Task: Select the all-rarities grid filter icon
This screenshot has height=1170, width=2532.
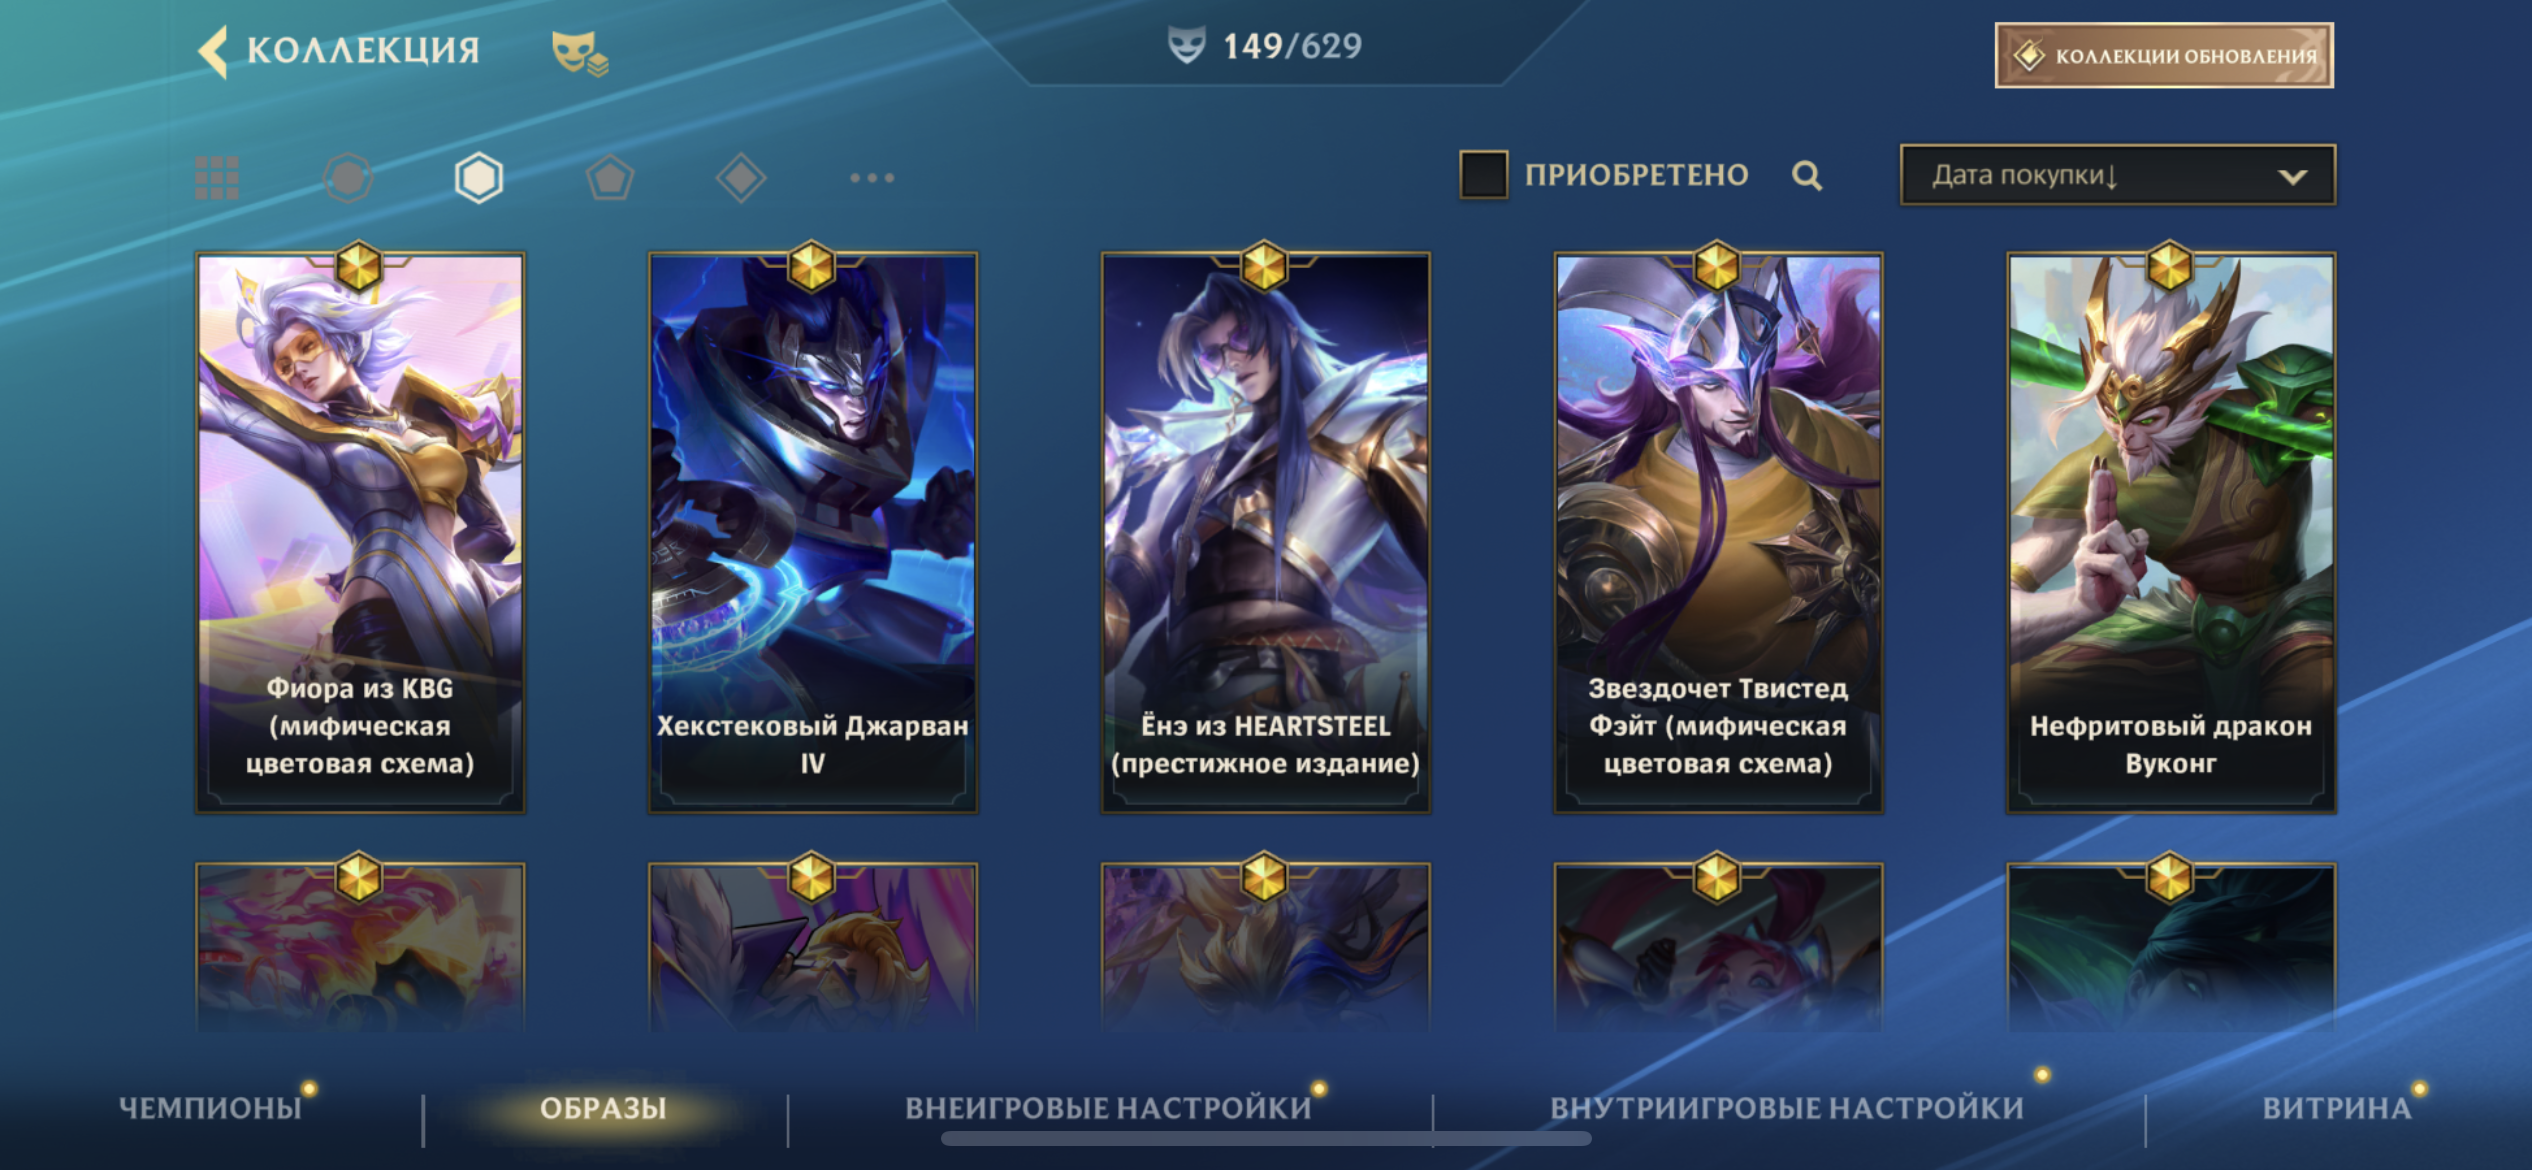Action: (217, 178)
